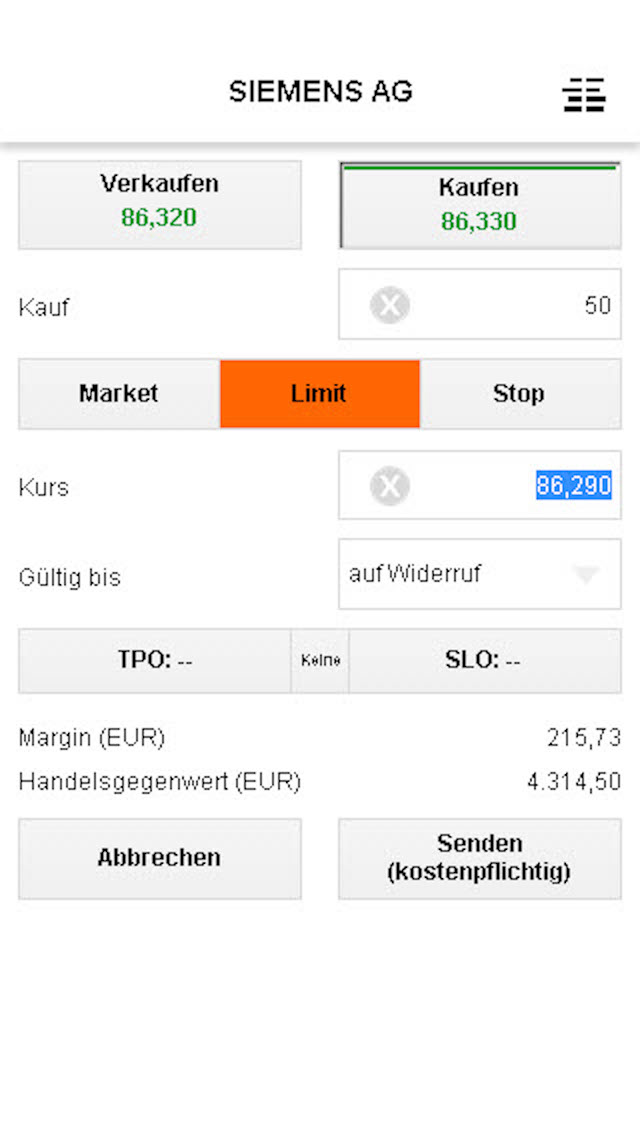Click the 'auf Widerruf' validity text
This screenshot has height=1136, width=640.
click(415, 574)
